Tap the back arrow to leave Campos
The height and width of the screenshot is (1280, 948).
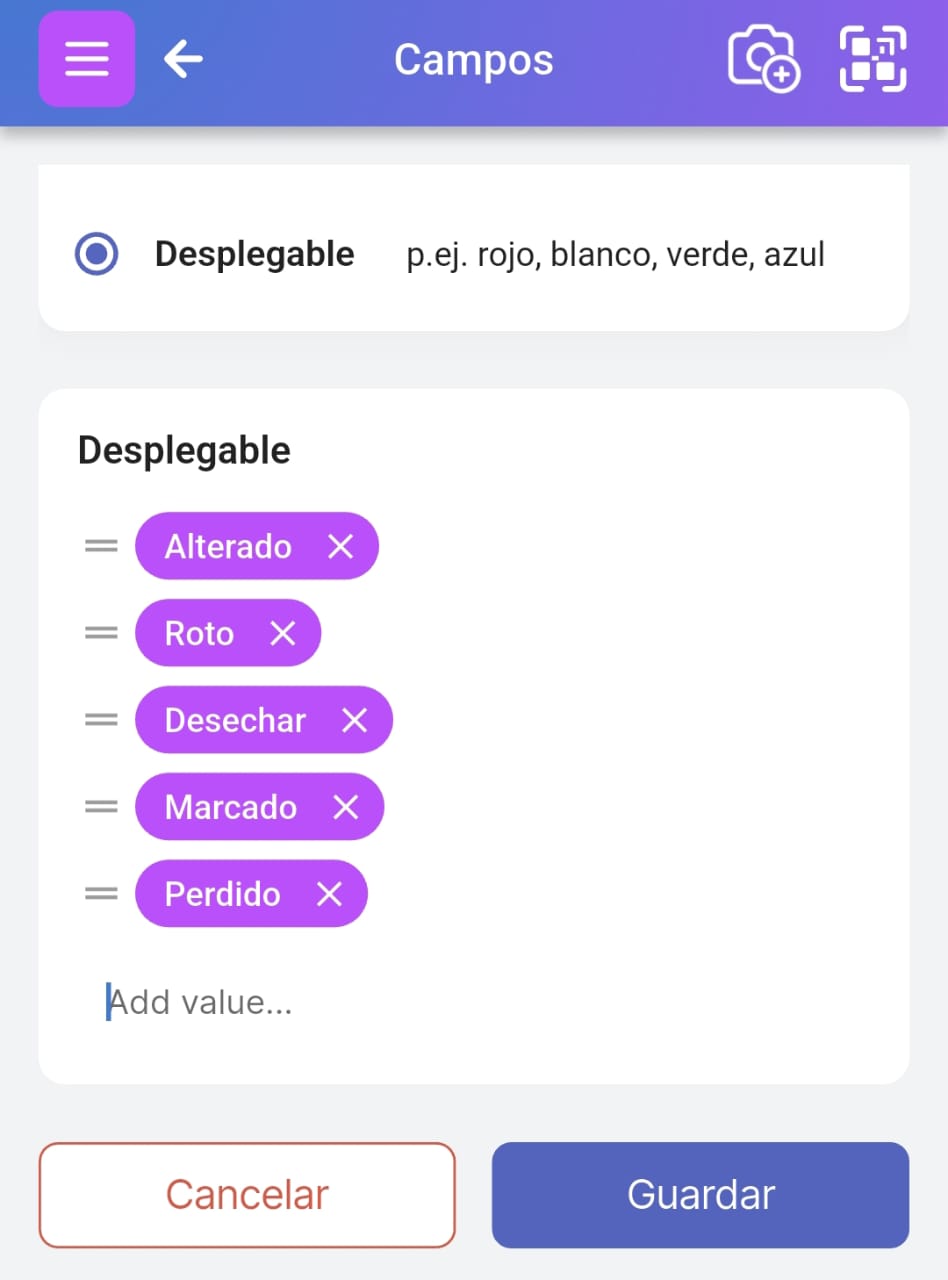pyautogui.click(x=182, y=59)
